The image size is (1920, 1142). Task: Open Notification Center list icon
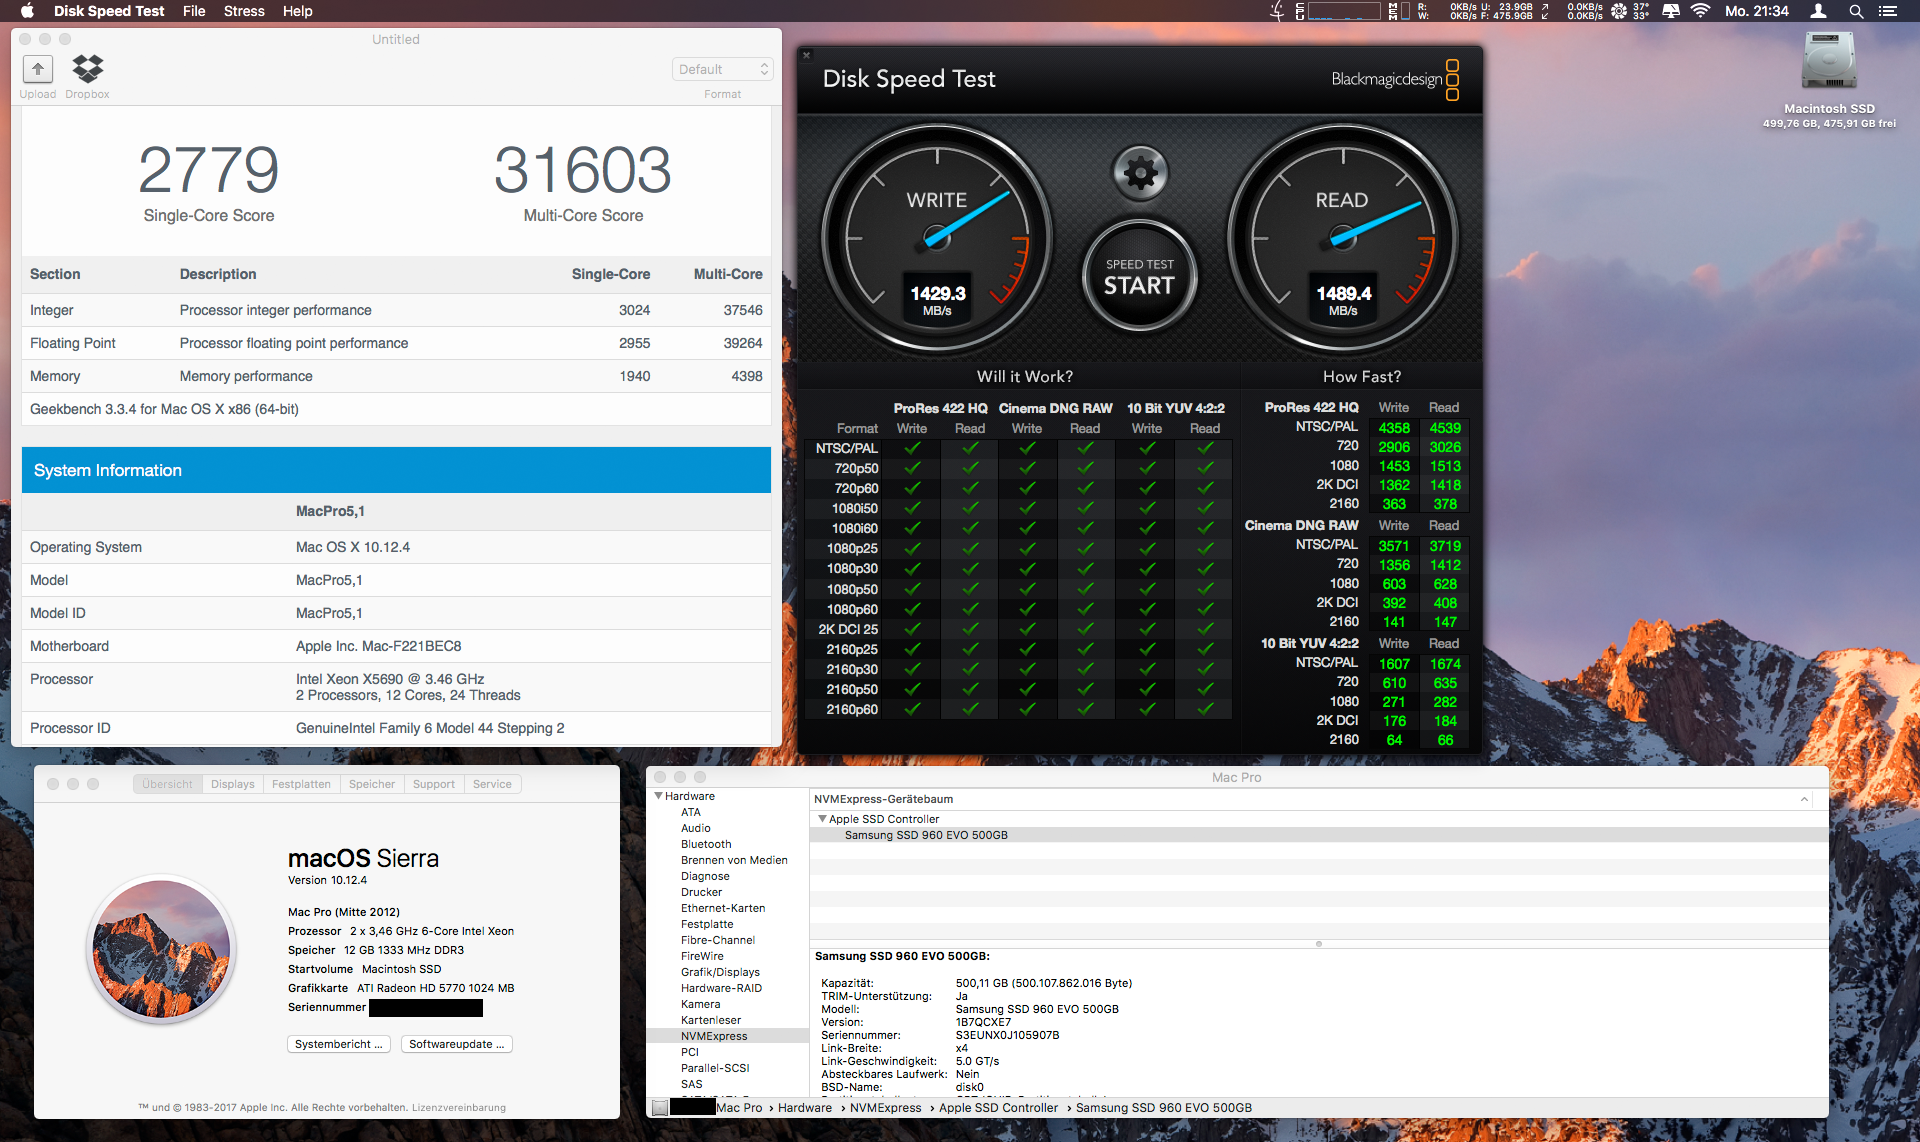click(x=1888, y=11)
